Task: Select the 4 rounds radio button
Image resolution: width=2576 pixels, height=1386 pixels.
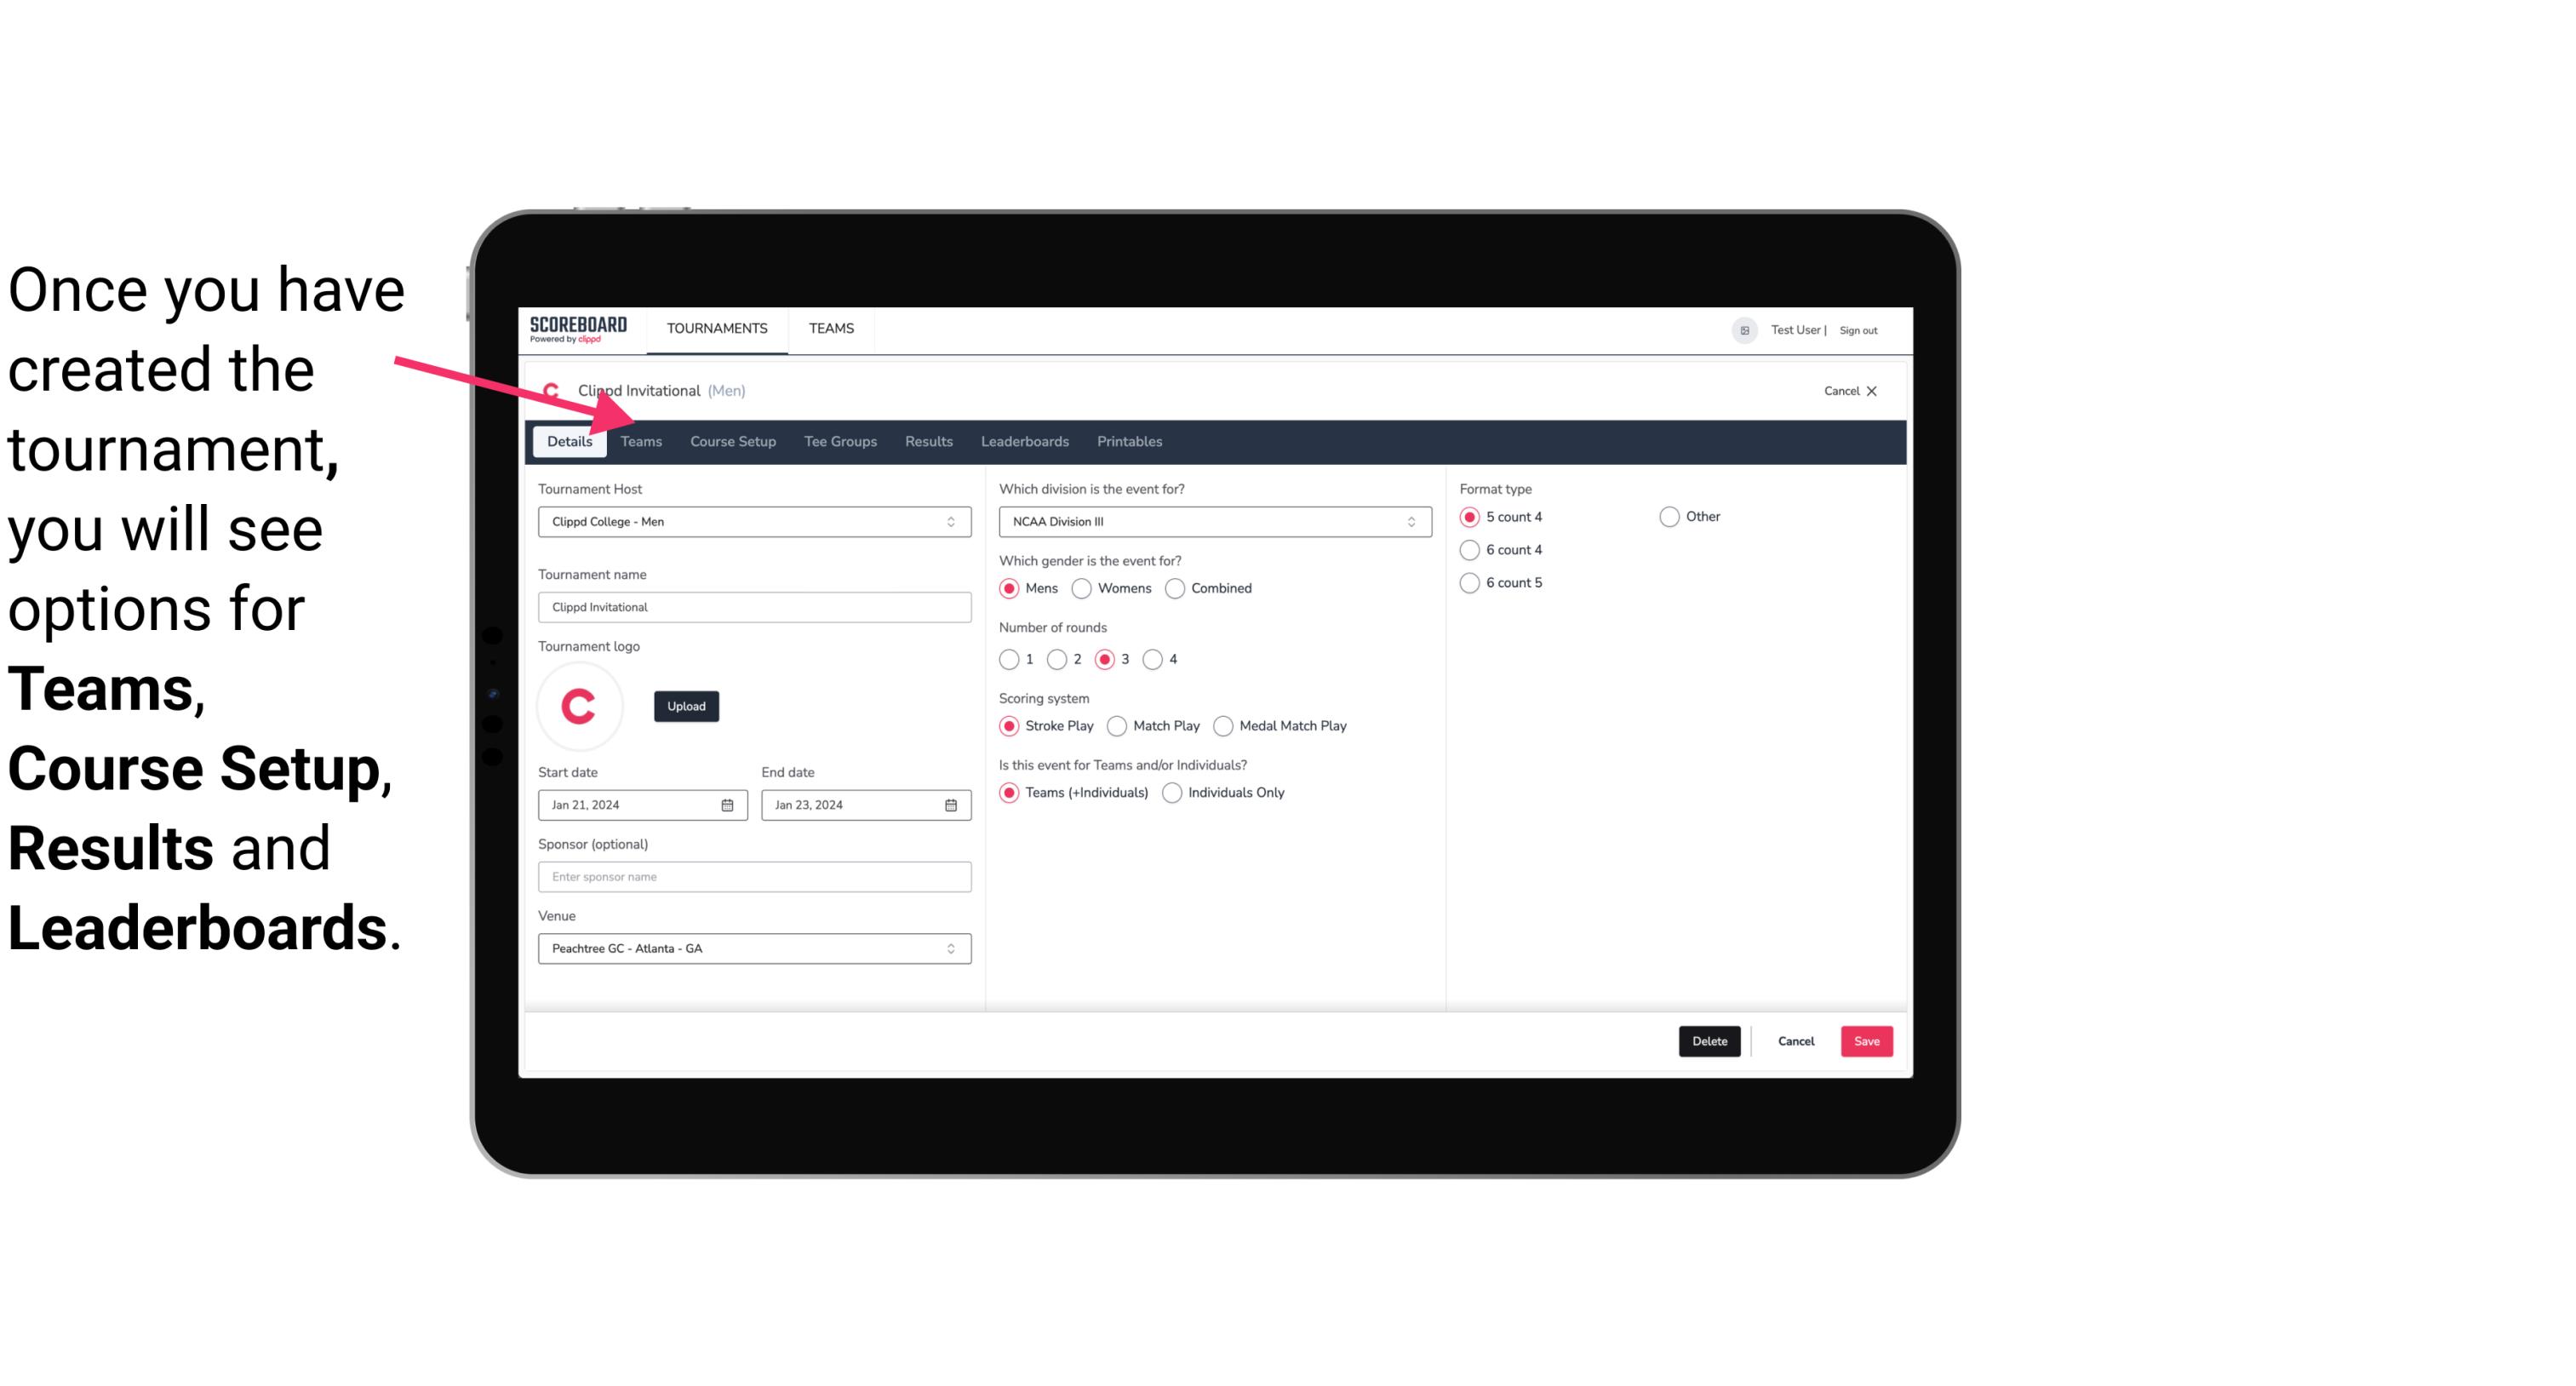Action: tap(1153, 659)
